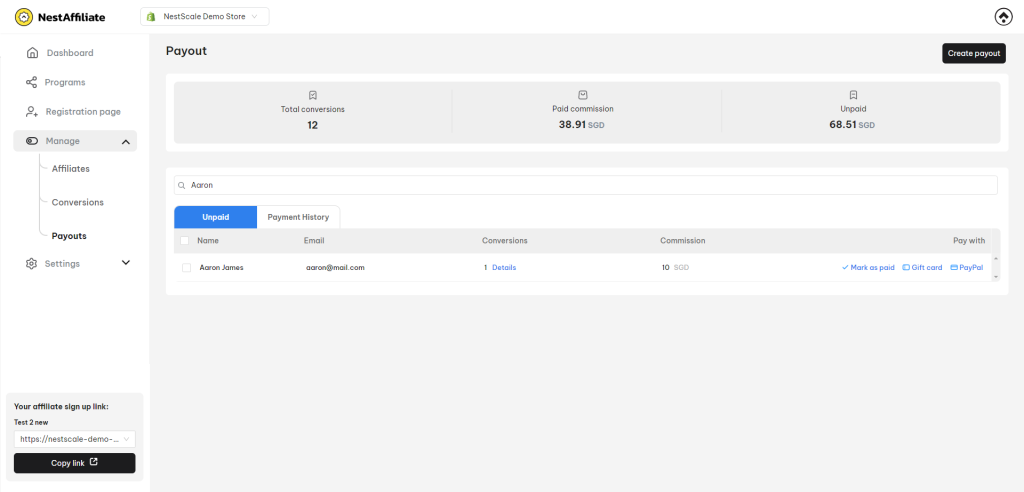Expand the Settings section chevron
Image resolution: width=1024 pixels, height=492 pixels.
[126, 263]
